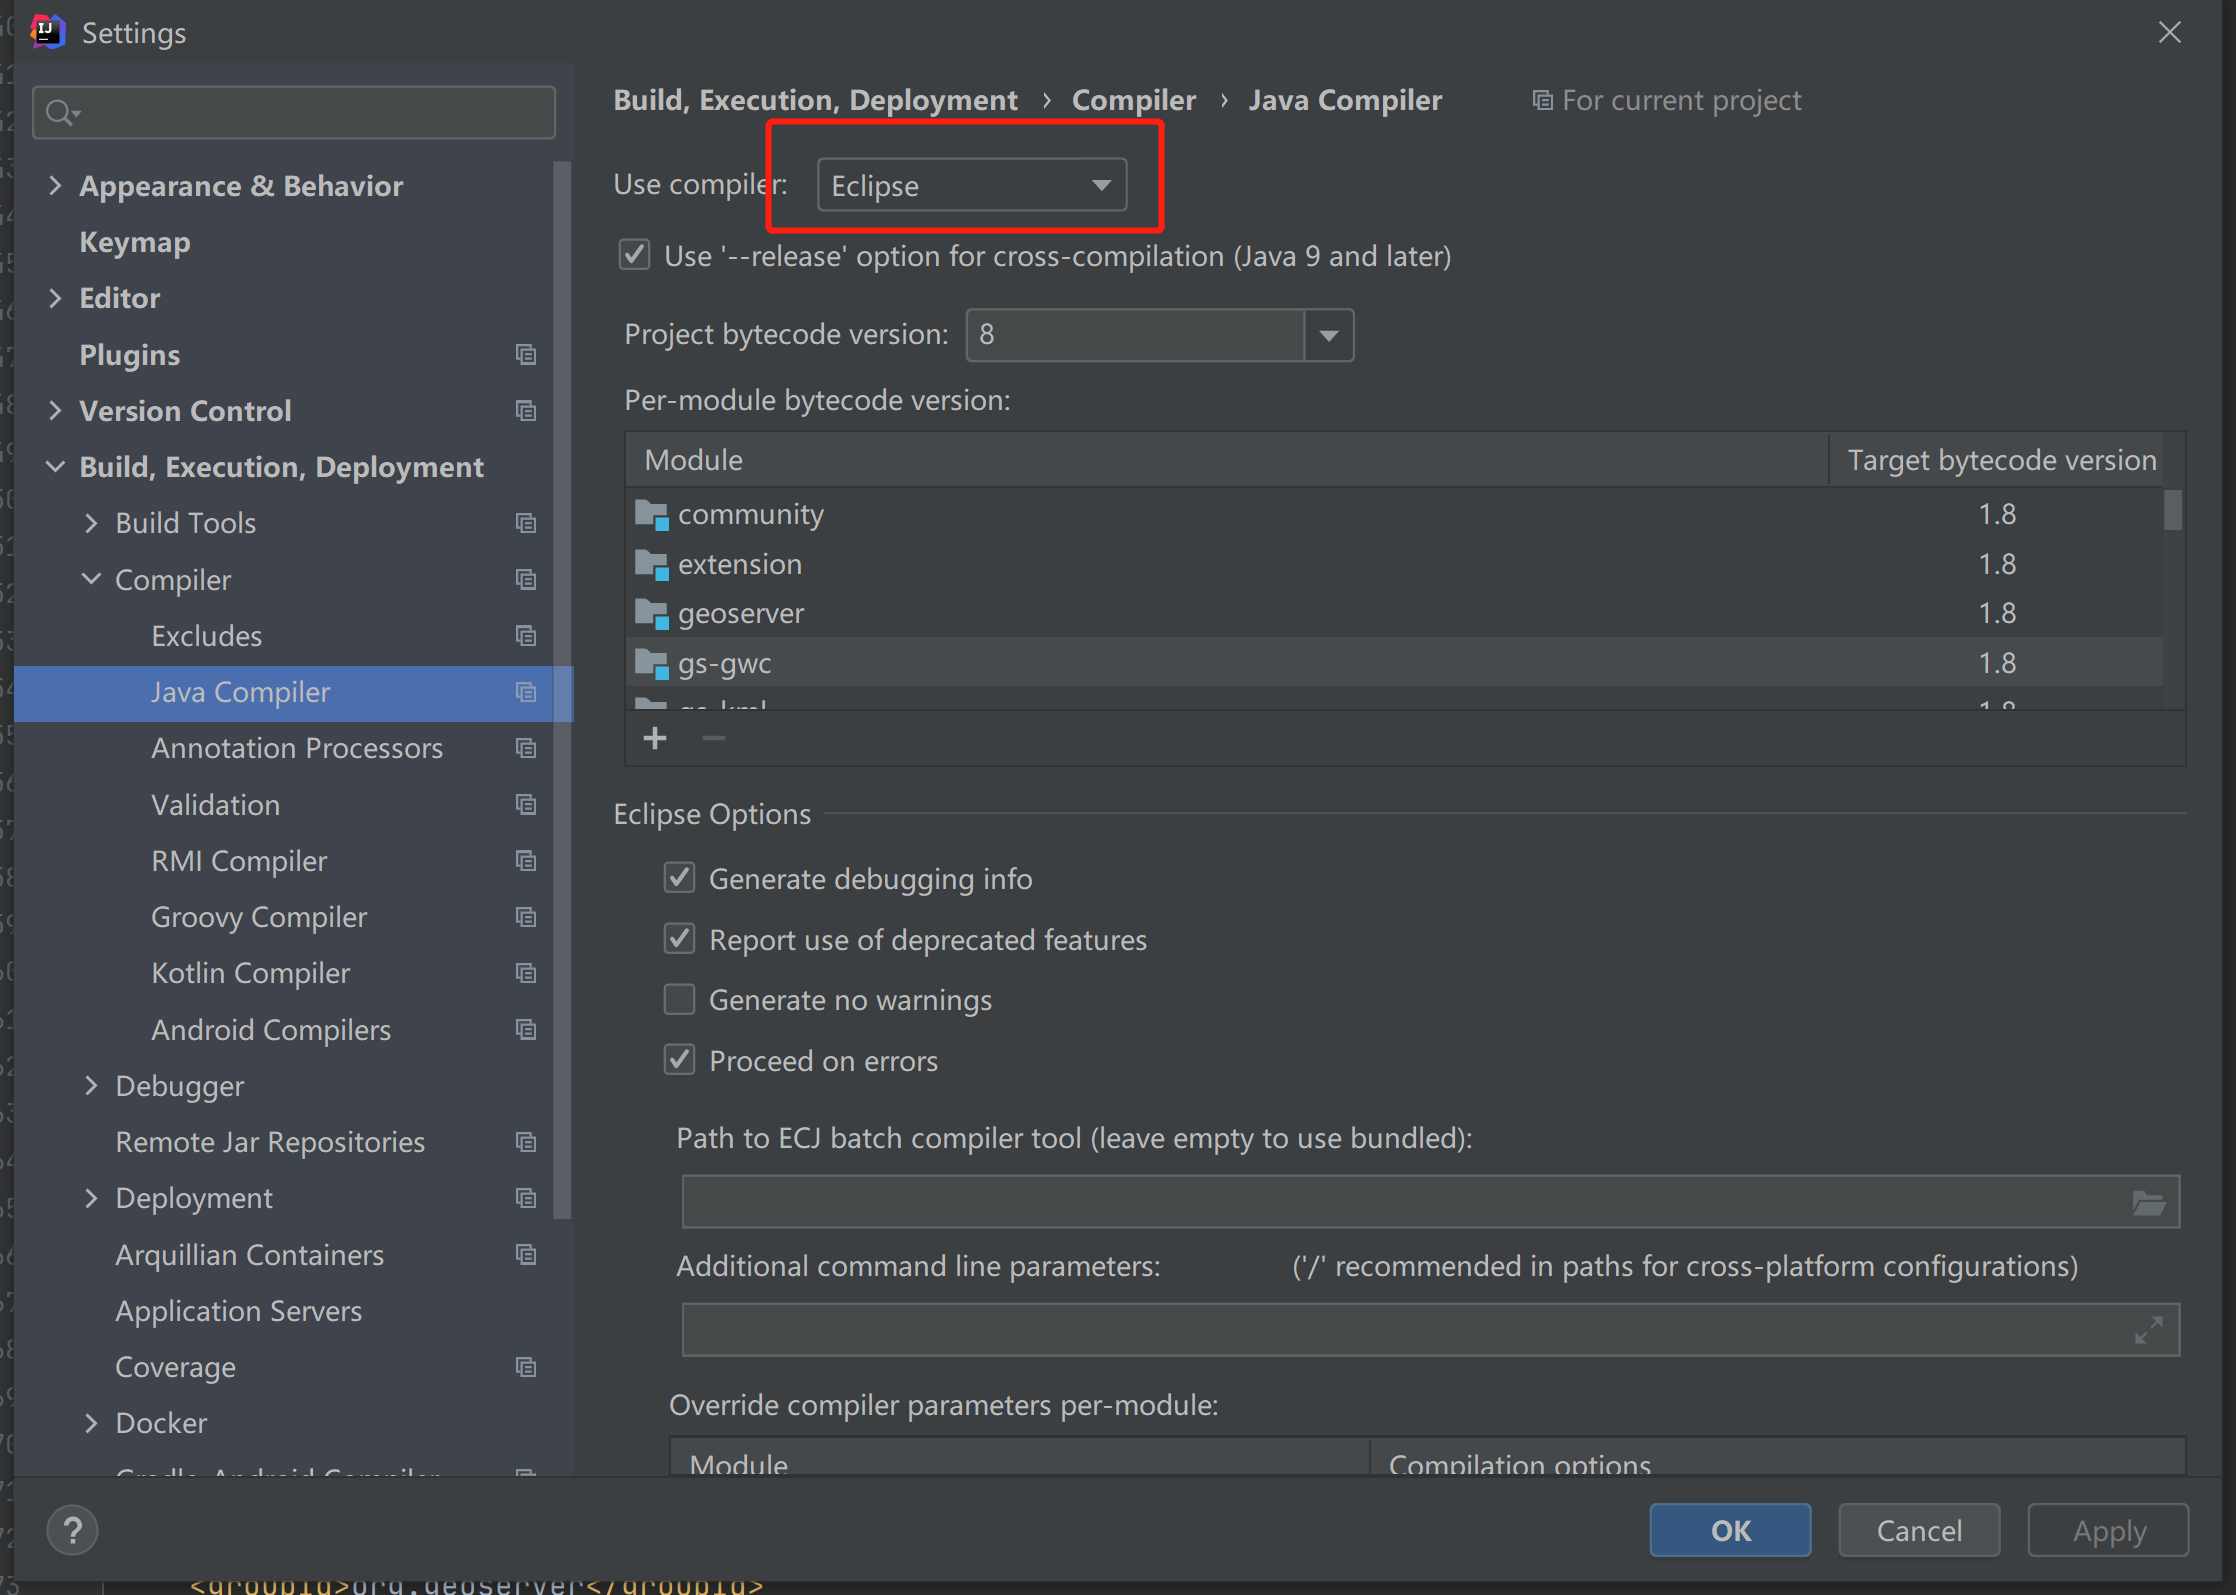The width and height of the screenshot is (2236, 1595).
Task: Click the Additional command line parameters field
Action: (x=1400, y=1330)
